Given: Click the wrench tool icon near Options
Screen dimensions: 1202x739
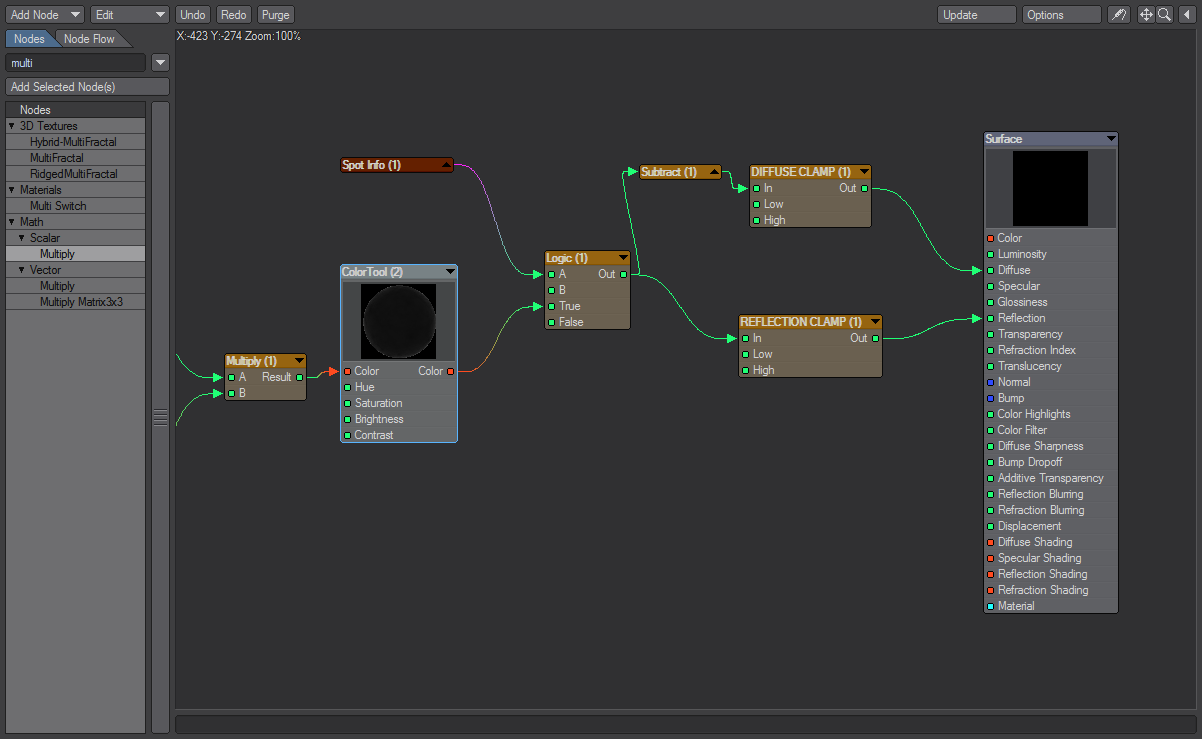Looking at the screenshot, I should 1119,15.
